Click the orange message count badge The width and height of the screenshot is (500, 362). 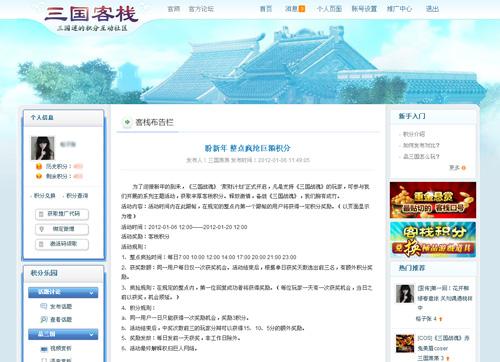[302, 9]
